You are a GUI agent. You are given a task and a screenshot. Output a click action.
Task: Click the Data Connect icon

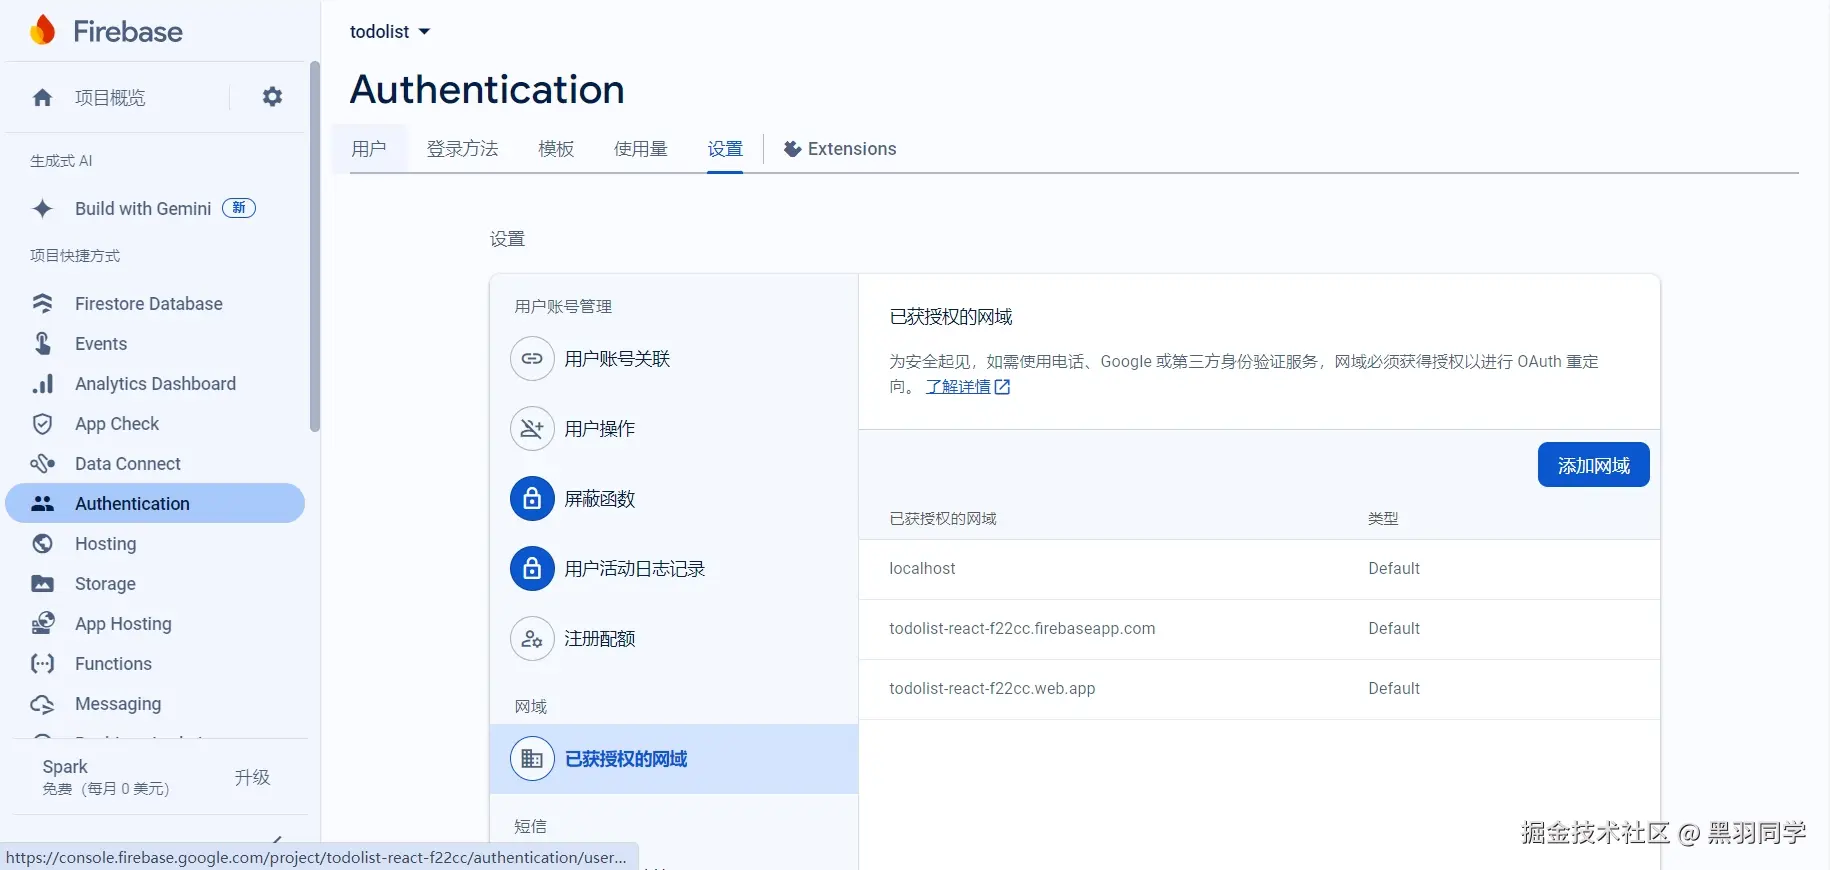tap(42, 463)
